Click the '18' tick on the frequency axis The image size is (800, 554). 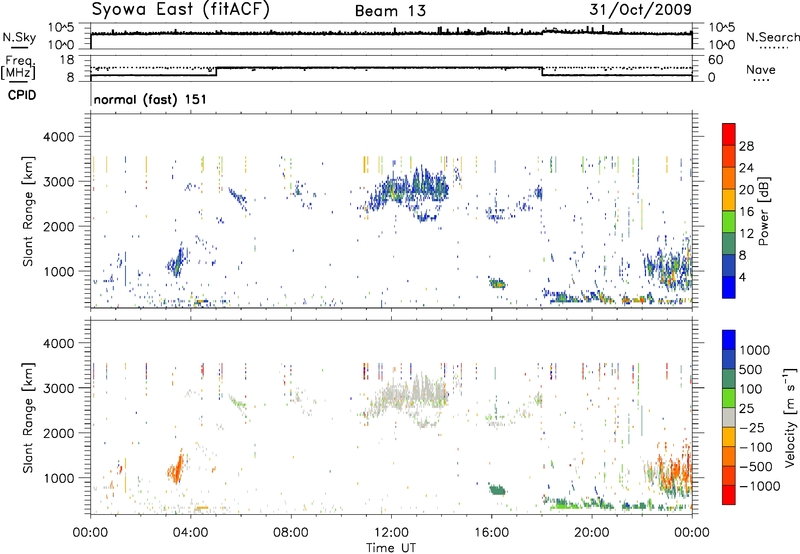67,60
